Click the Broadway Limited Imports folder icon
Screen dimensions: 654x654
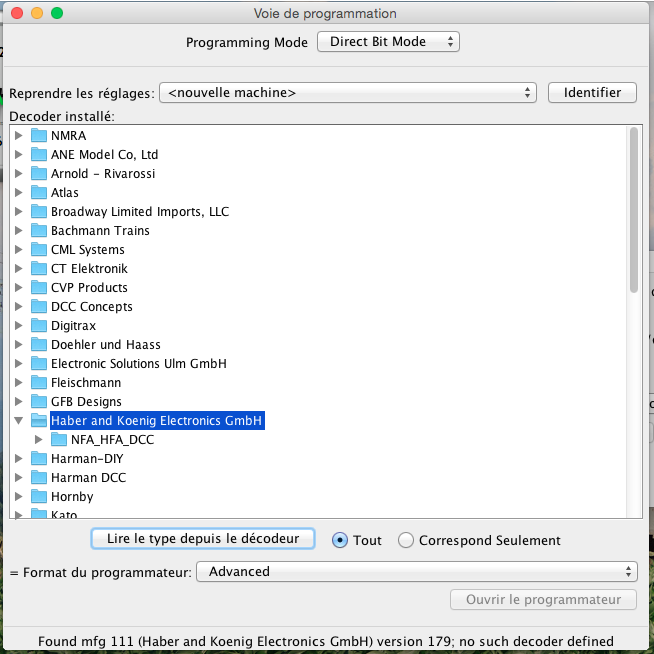39,211
